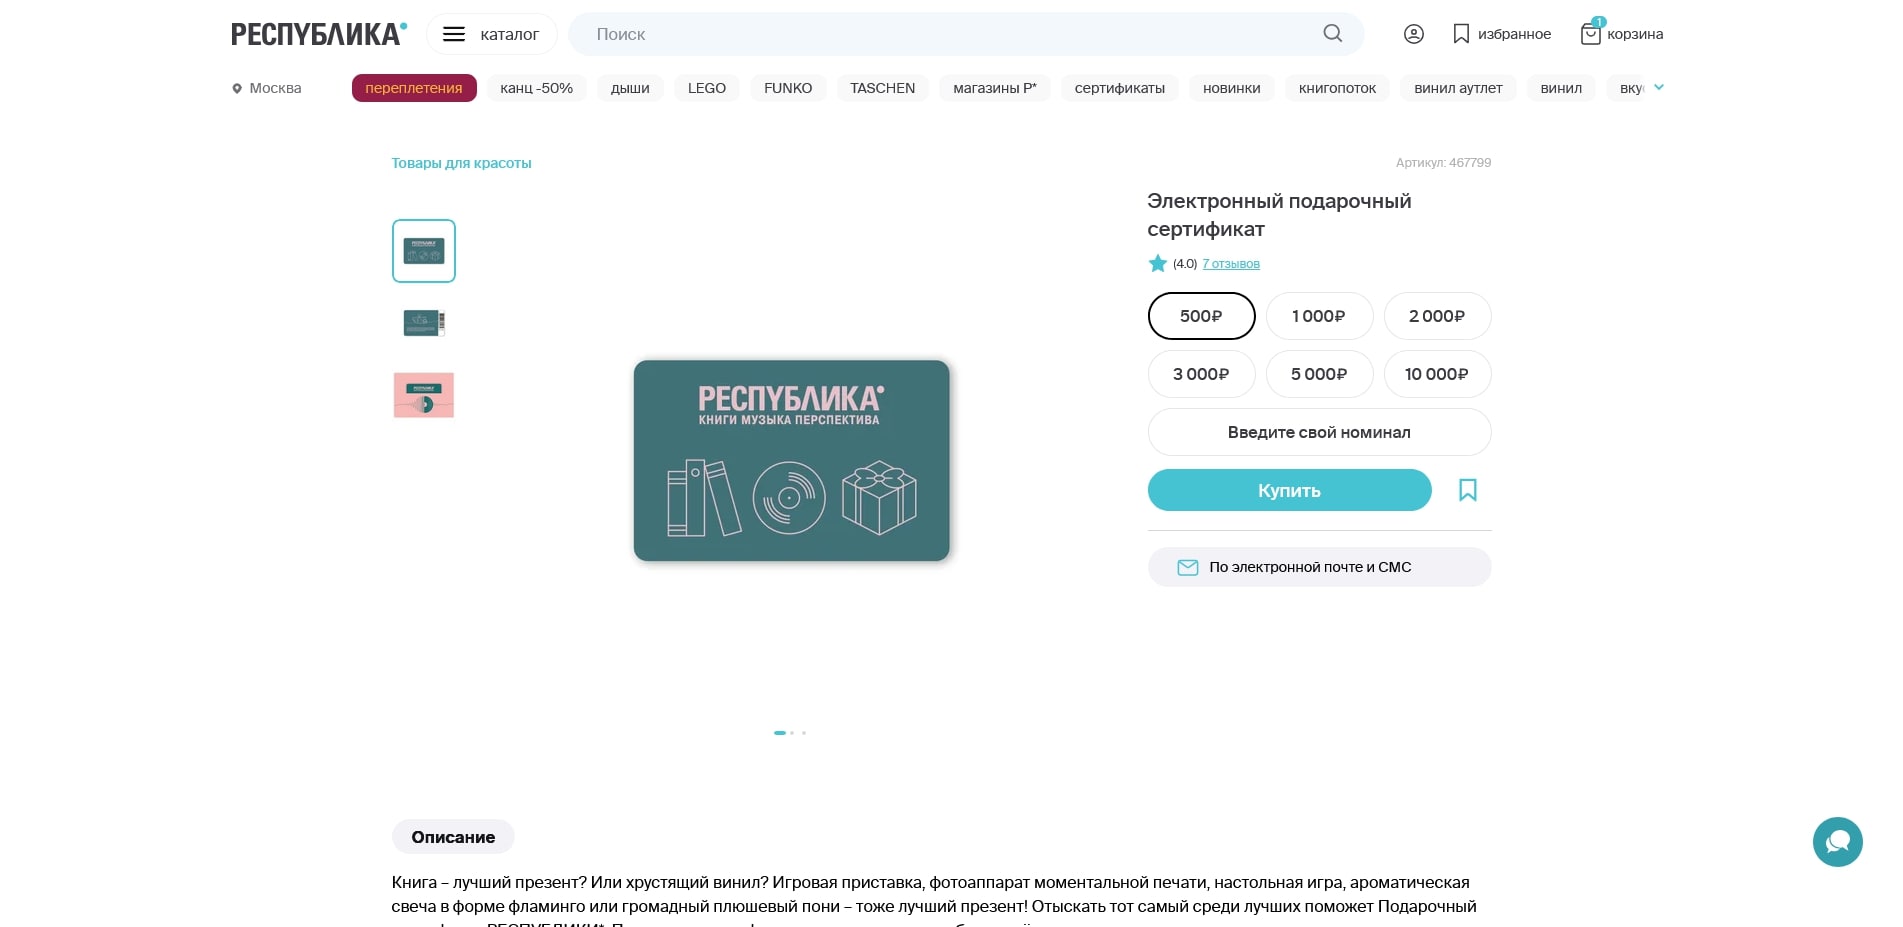Choose the 1 000₽ denomination
Screen dimensions: 1903x927
click(1319, 316)
